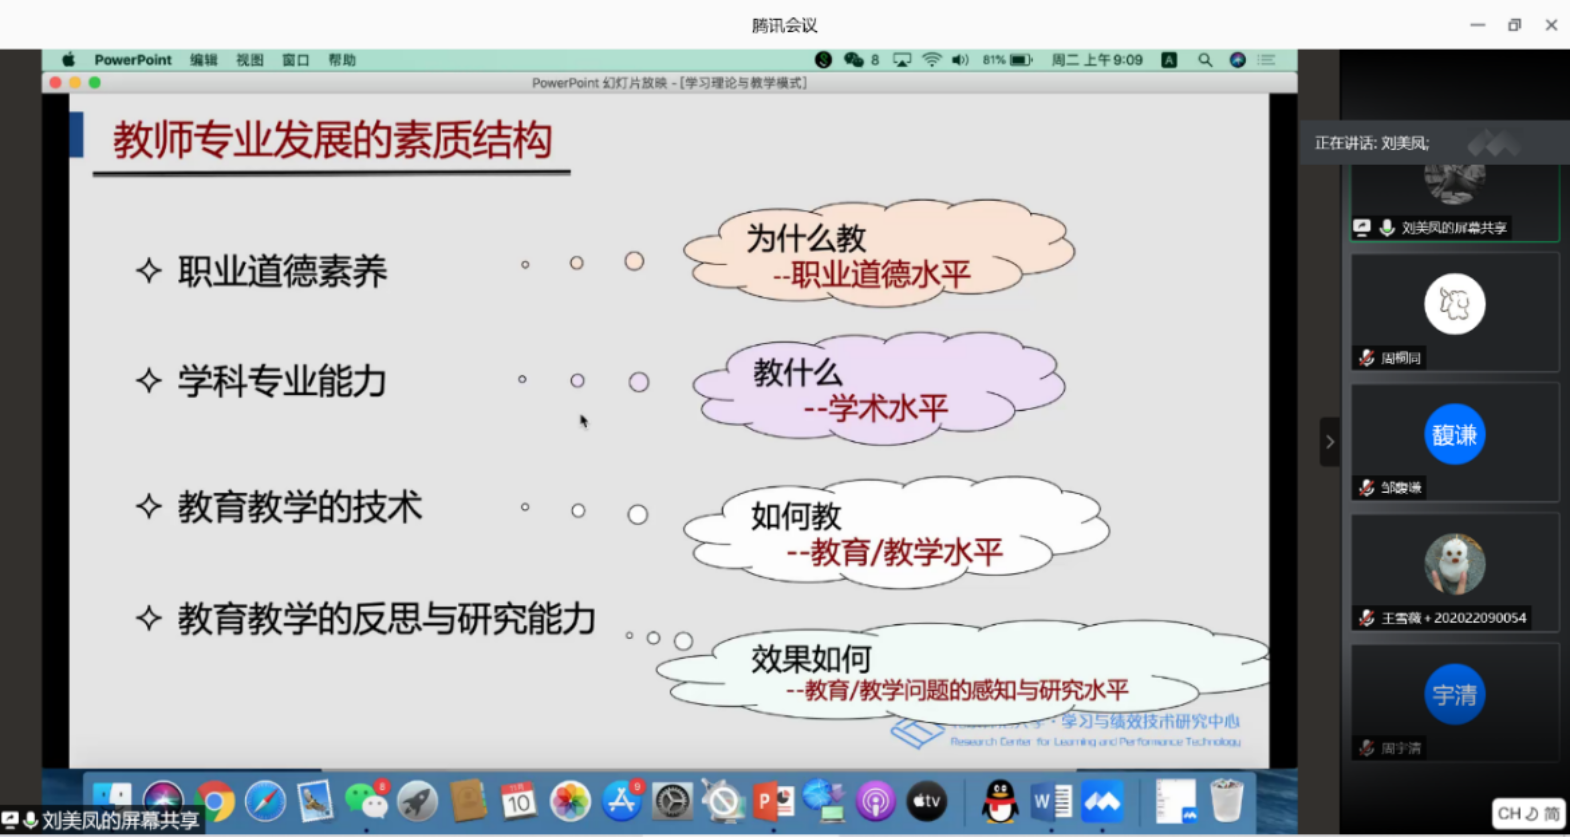Image resolution: width=1570 pixels, height=837 pixels.
Task: Open System Preferences gear in dock
Action: [672, 801]
